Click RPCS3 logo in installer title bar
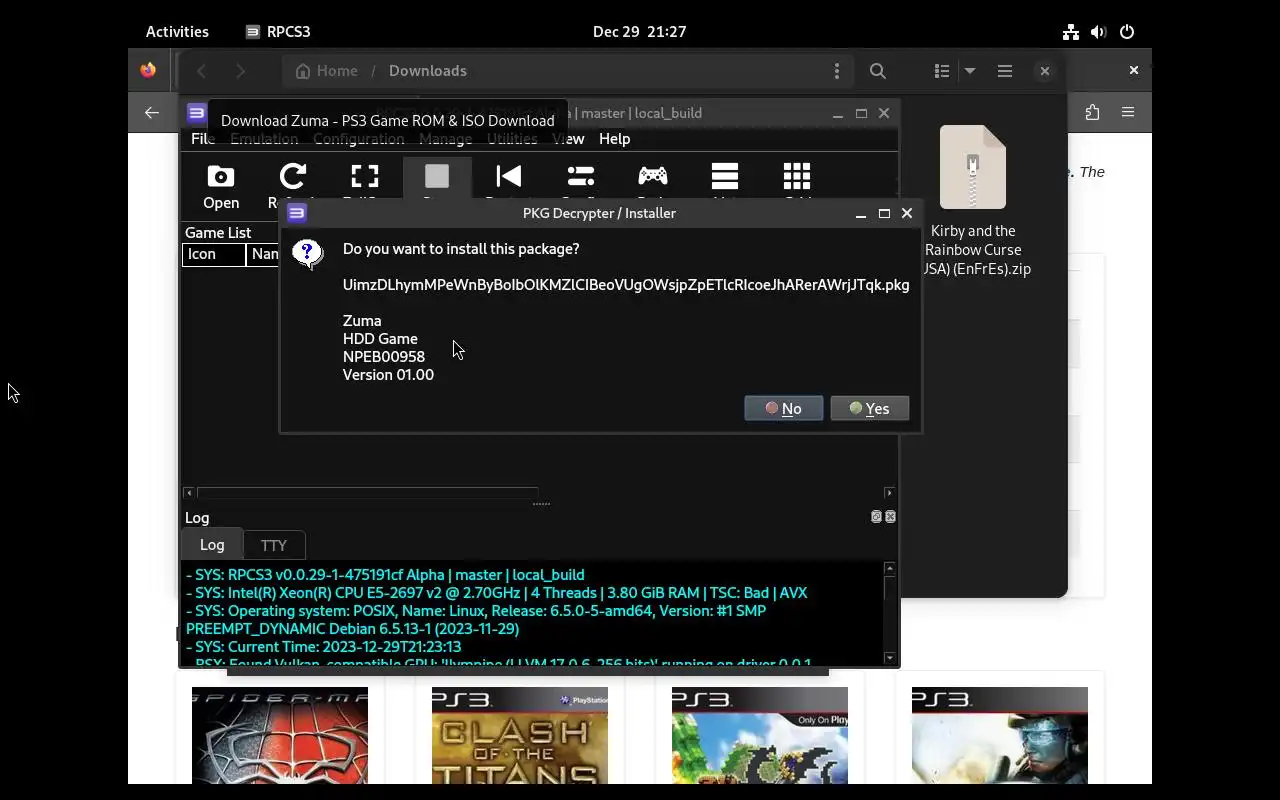Image resolution: width=1280 pixels, height=800 pixels. (x=297, y=213)
